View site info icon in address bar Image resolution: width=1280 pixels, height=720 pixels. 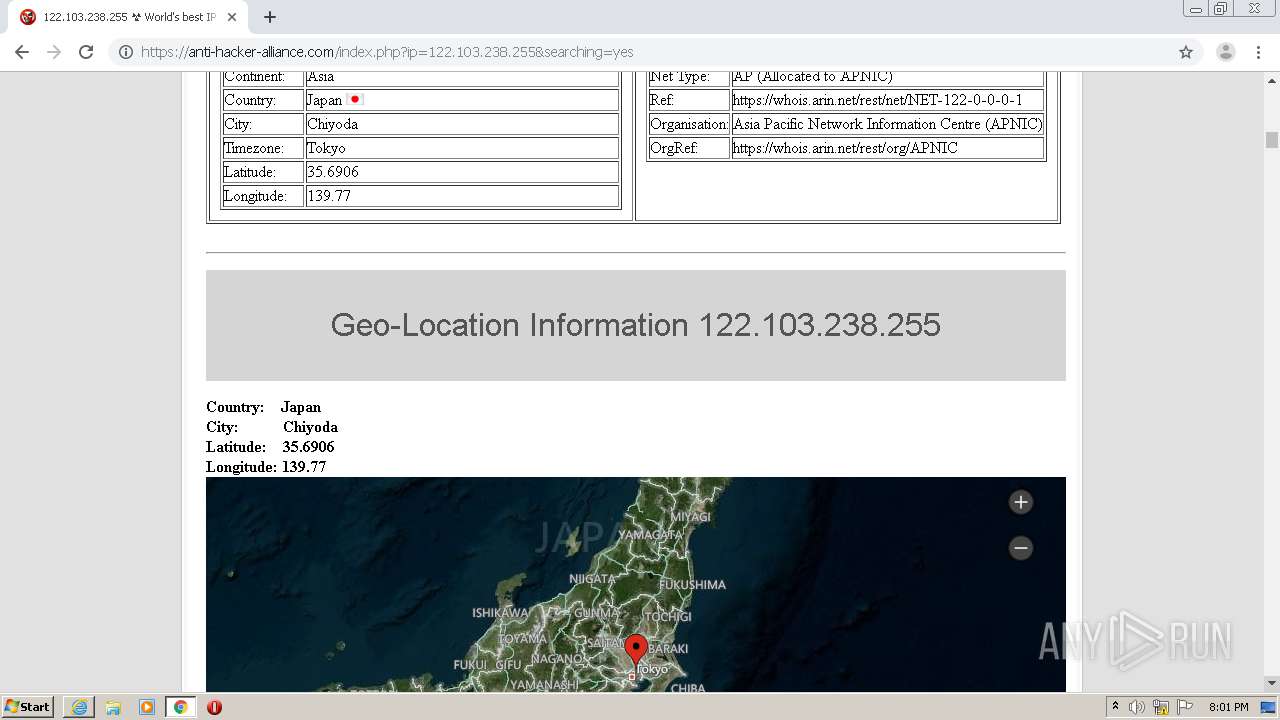coord(126,52)
